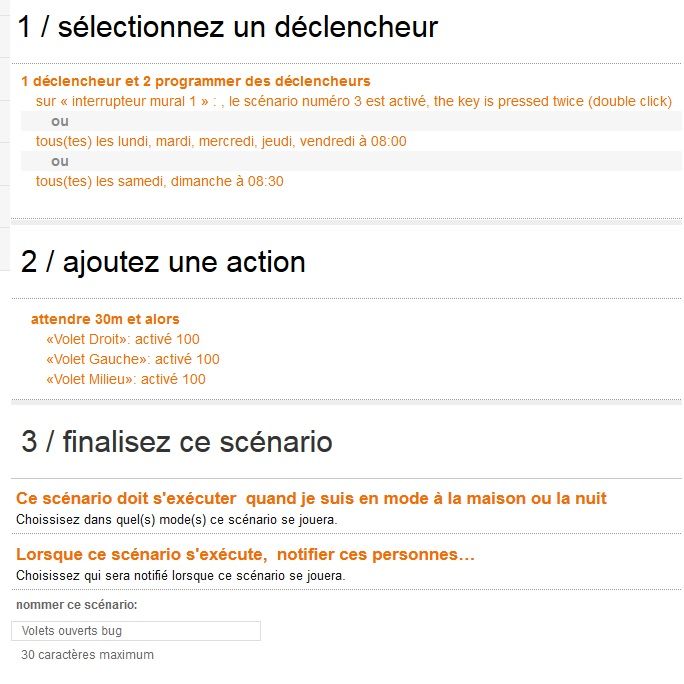Viewport: 684px width, 684px height.
Task: Click the "Choisissez qui sera notifié" description
Action: [x=180, y=576]
